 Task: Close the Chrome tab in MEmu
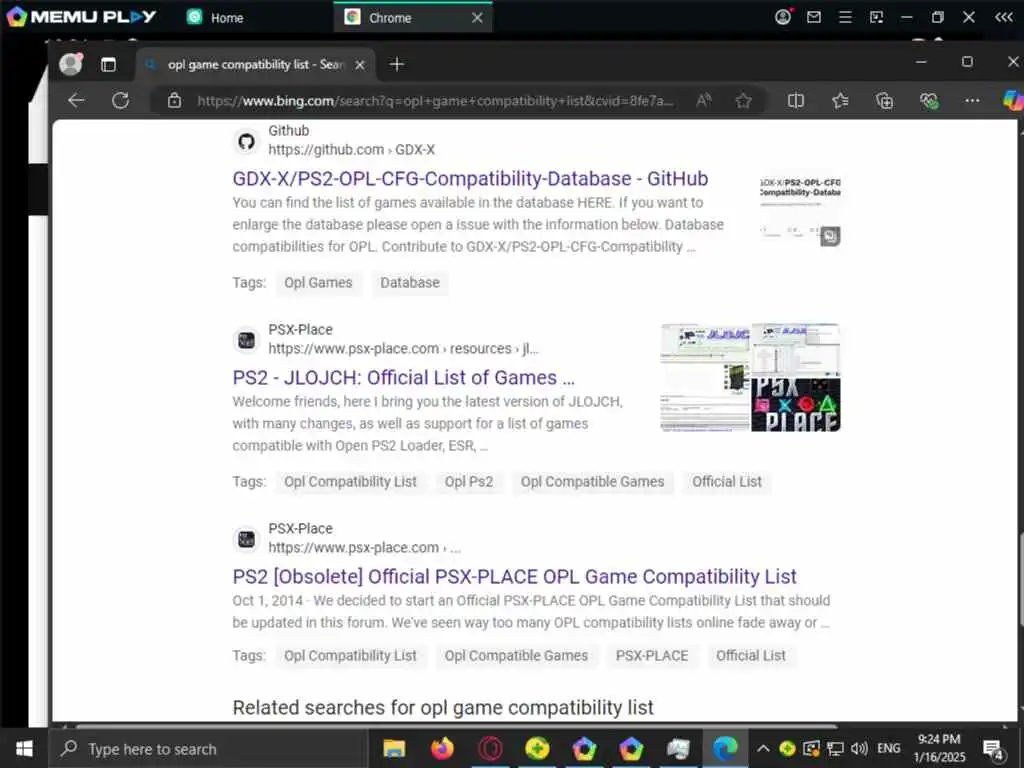[477, 18]
